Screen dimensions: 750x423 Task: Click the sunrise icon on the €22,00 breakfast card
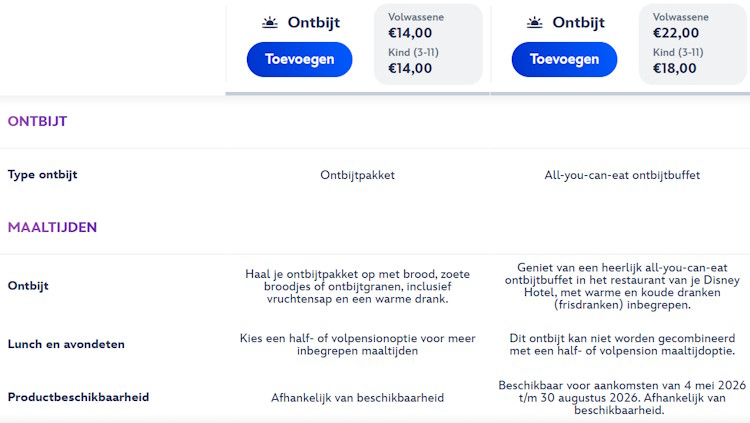(535, 23)
